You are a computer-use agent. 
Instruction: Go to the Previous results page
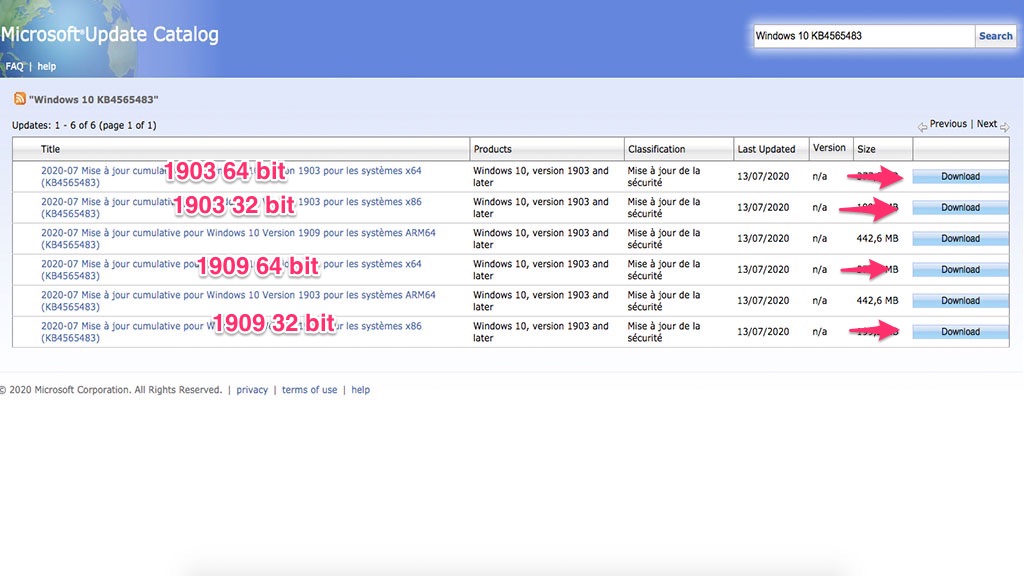click(948, 123)
